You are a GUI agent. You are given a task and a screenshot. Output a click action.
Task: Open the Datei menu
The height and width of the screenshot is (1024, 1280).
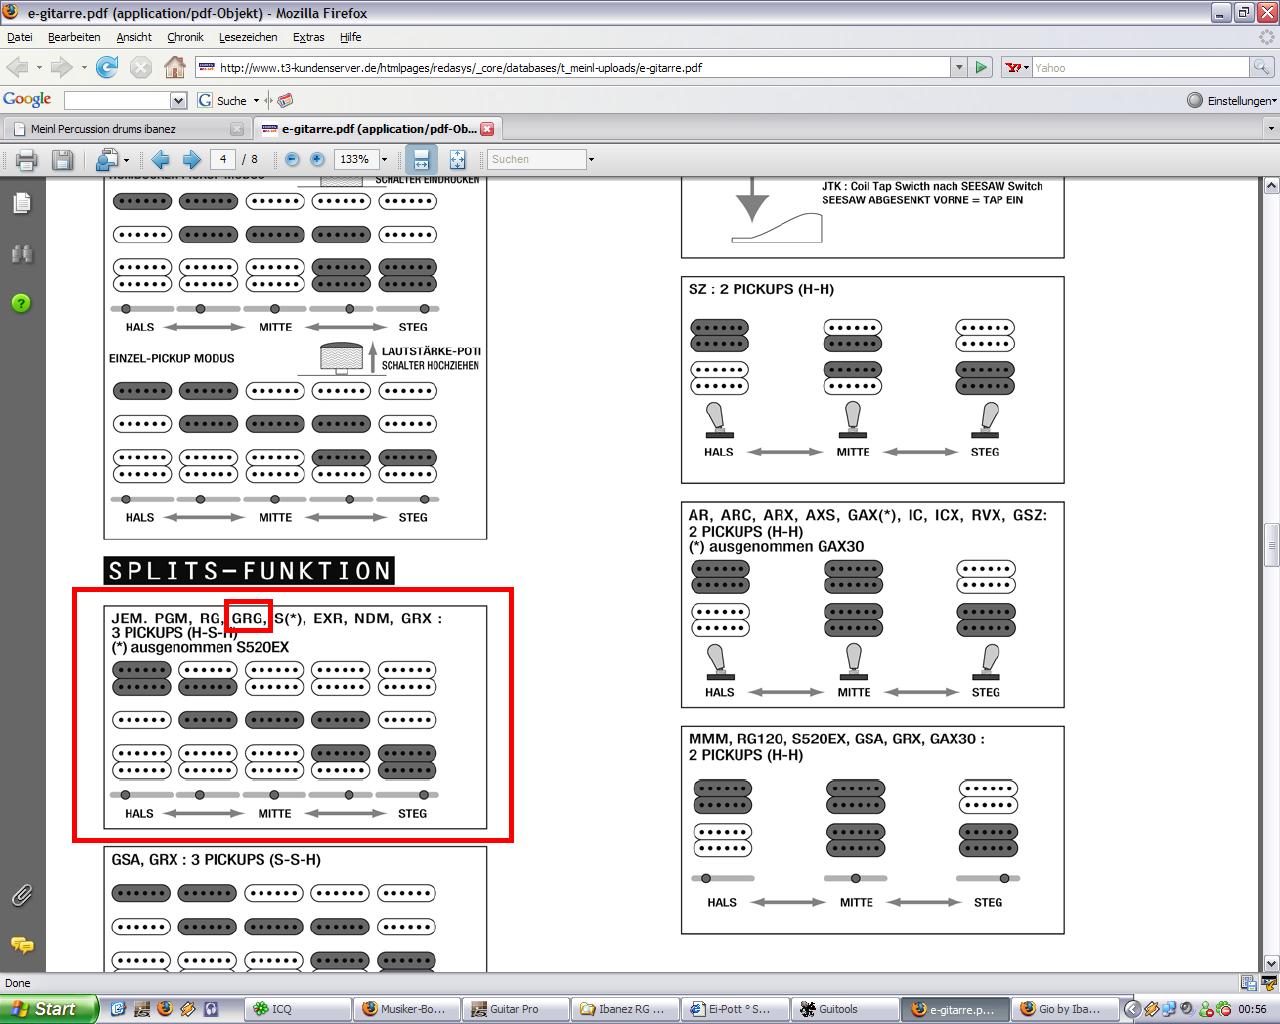click(20, 37)
